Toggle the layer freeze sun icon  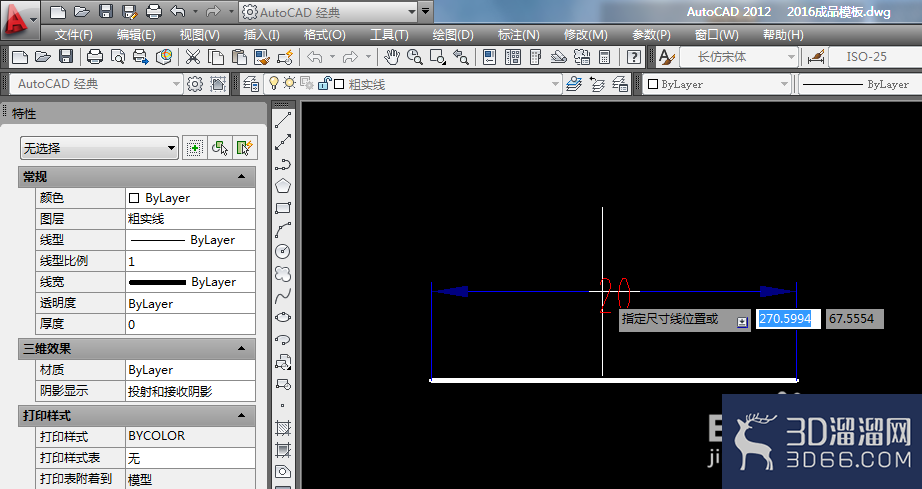[x=289, y=83]
